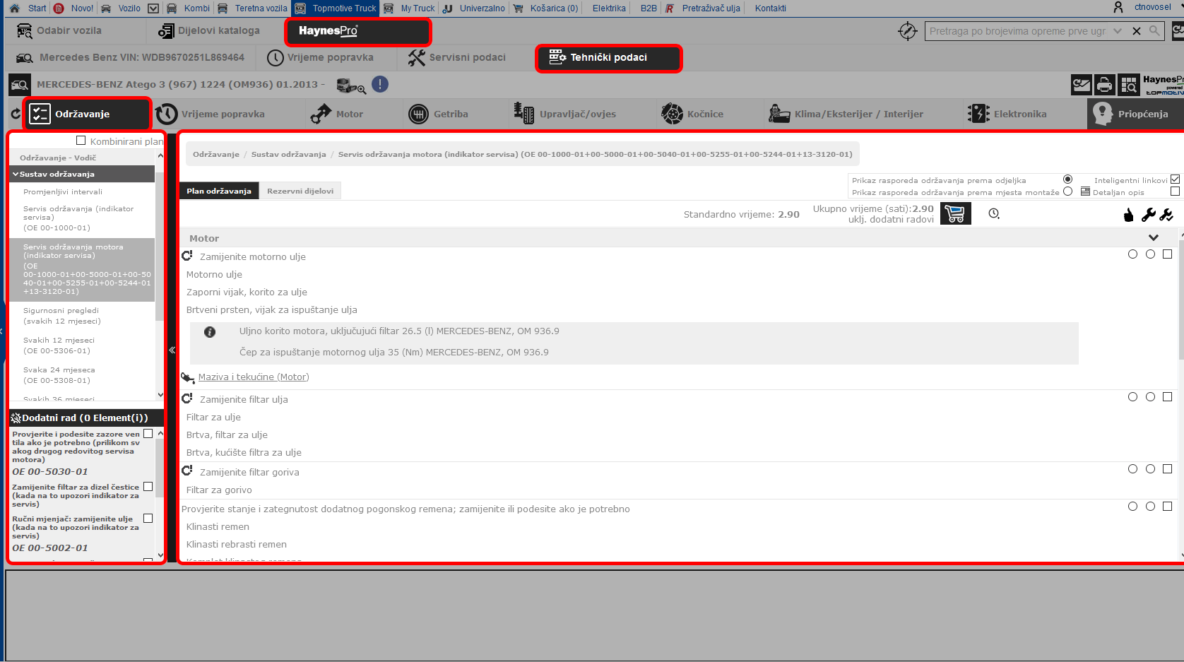This screenshot has height=662, width=1184.
Task: Click the replace icon beside Zamijenite filtar goriva
Action: (187, 471)
